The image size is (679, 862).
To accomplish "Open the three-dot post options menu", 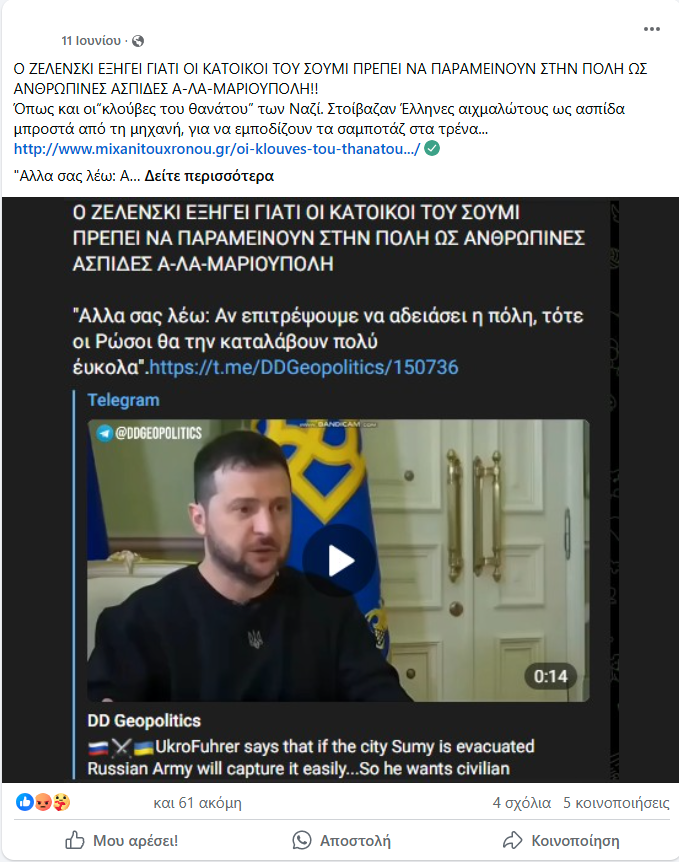I will (x=652, y=29).
